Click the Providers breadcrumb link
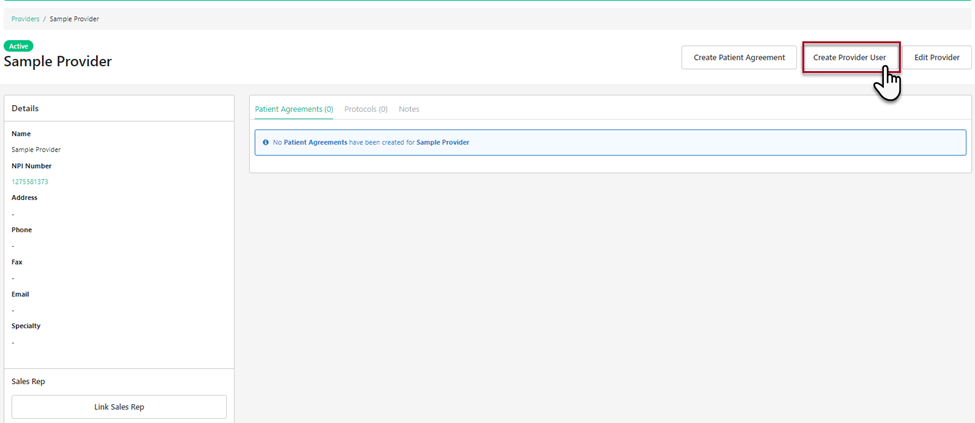This screenshot has width=975, height=423. 25,19
